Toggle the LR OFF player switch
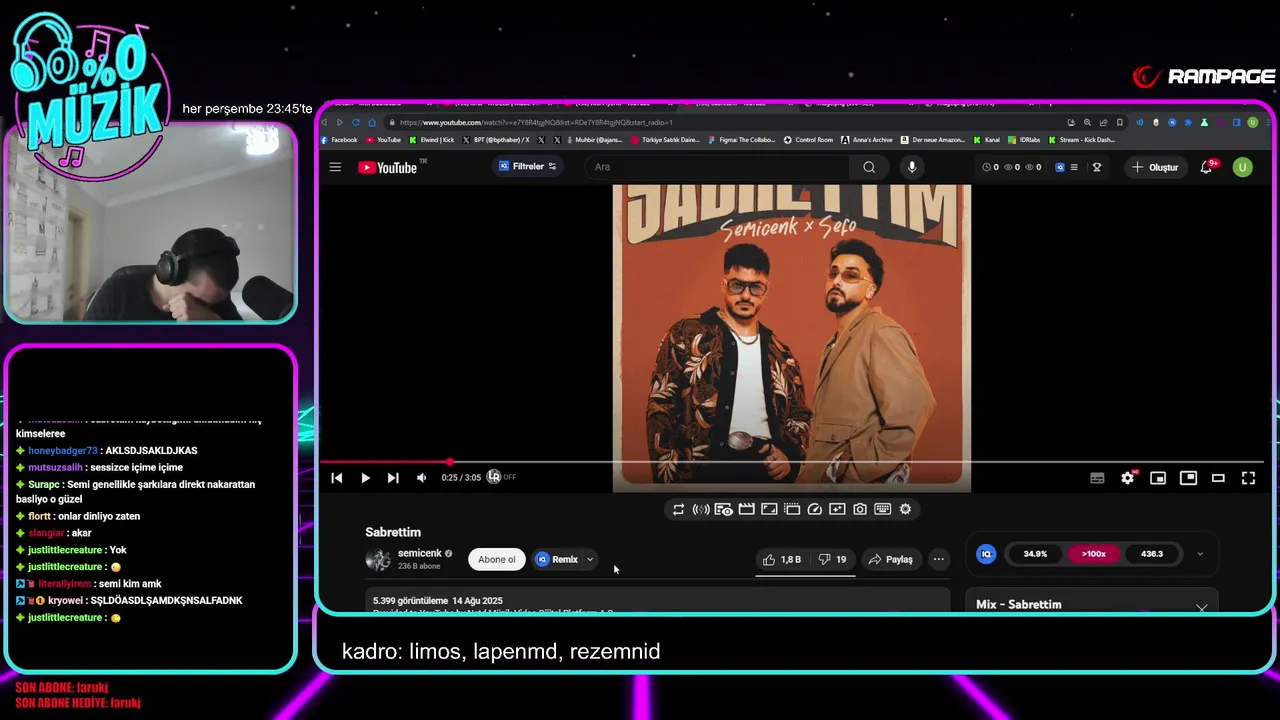1280x720 pixels. point(501,477)
